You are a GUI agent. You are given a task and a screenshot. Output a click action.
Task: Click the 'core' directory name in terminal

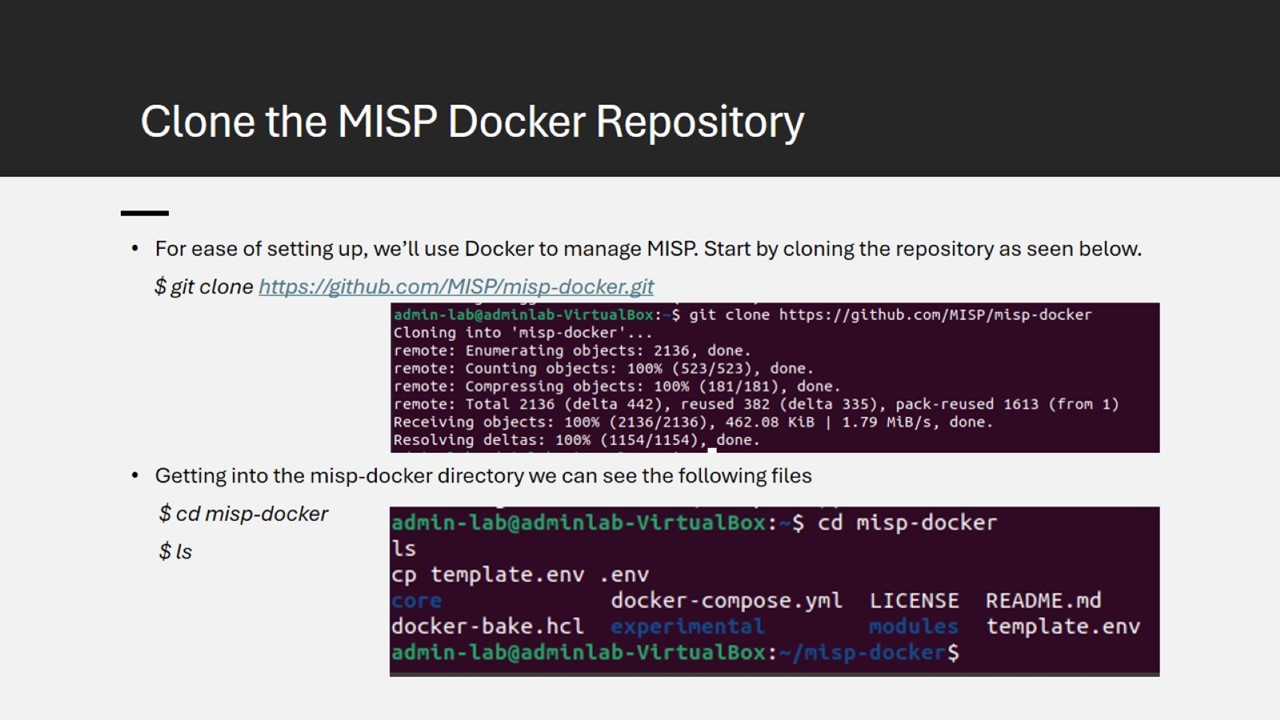tap(416, 601)
